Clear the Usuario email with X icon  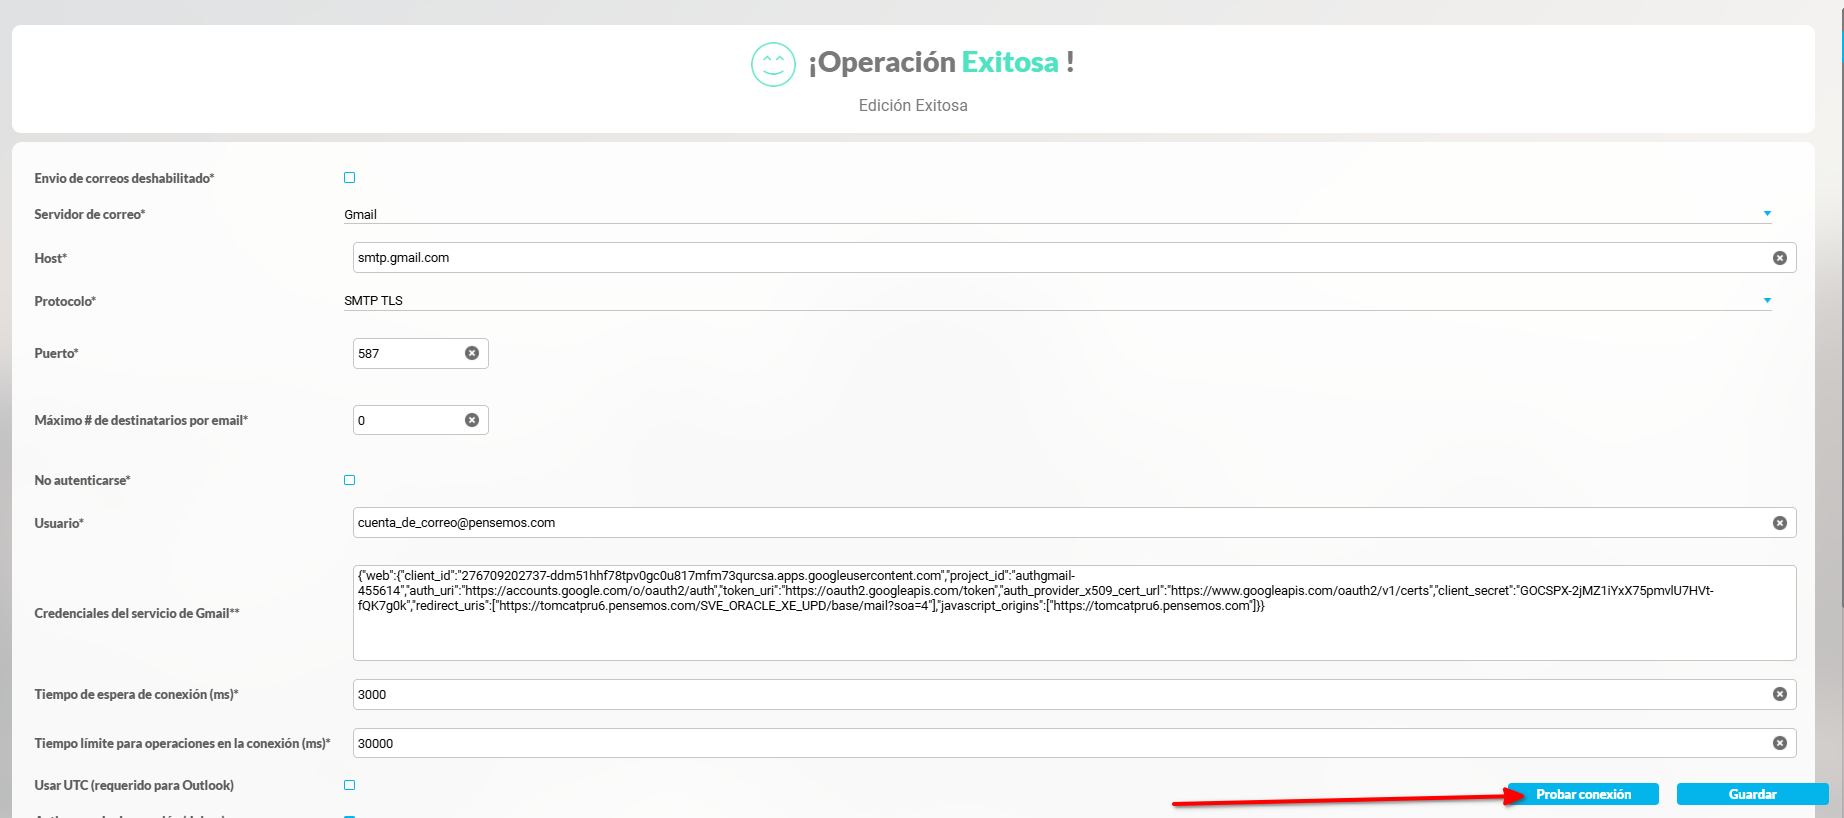point(1779,523)
